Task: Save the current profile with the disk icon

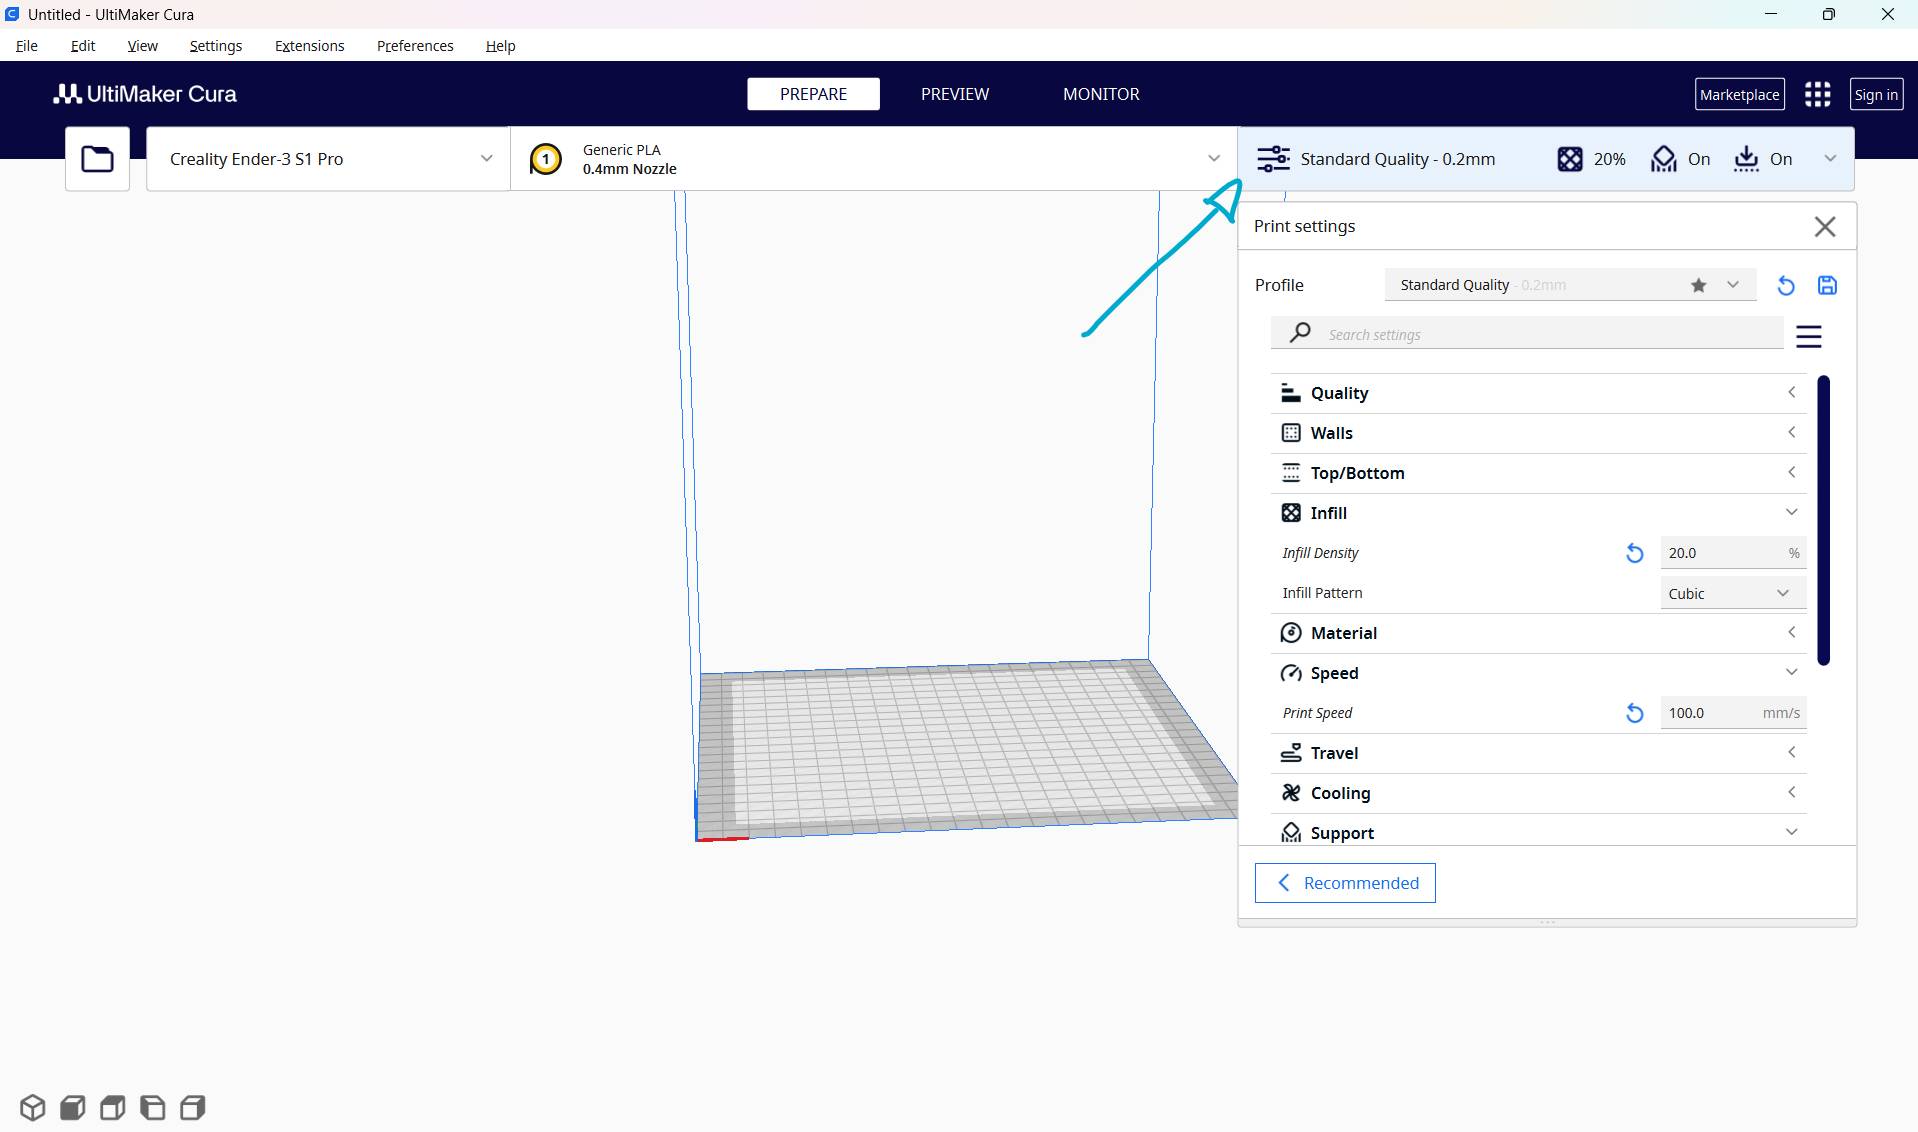Action: [x=1827, y=285]
